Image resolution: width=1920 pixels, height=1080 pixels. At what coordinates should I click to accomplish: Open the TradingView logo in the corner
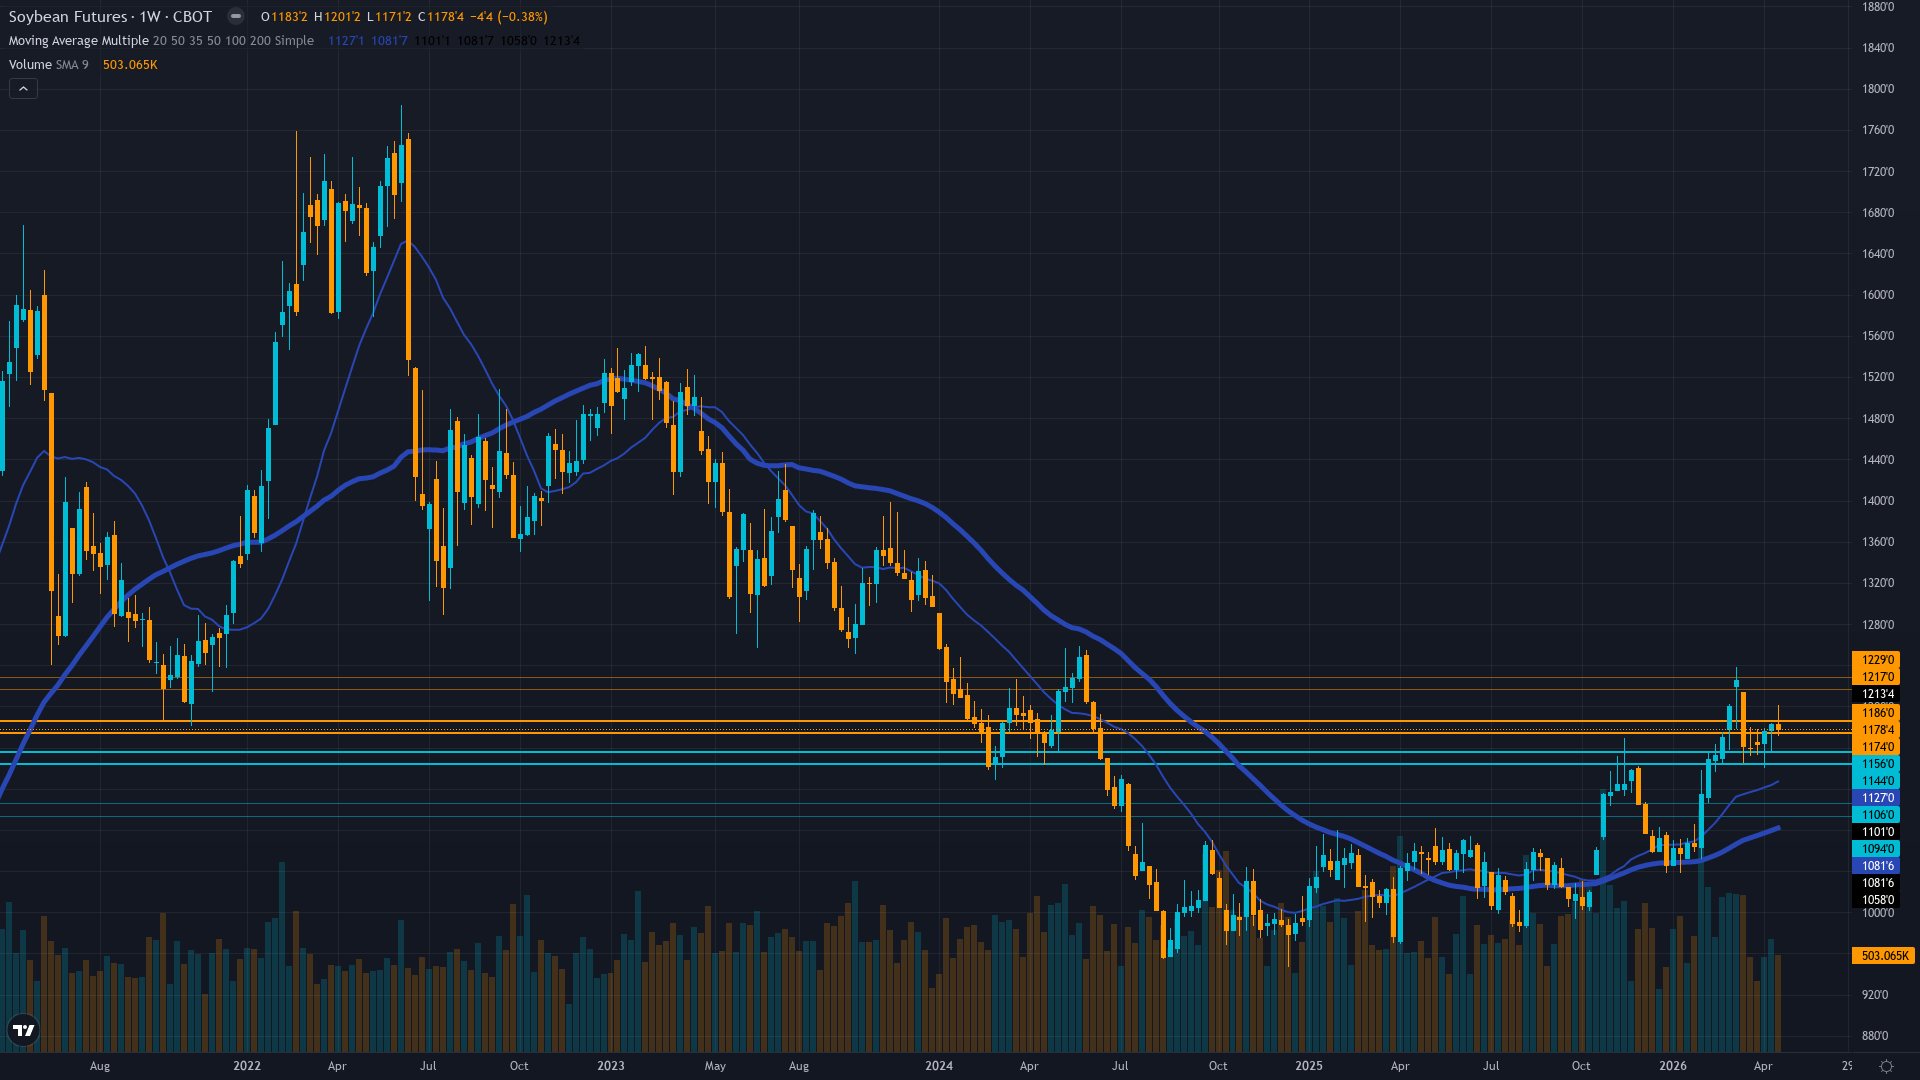point(23,1030)
